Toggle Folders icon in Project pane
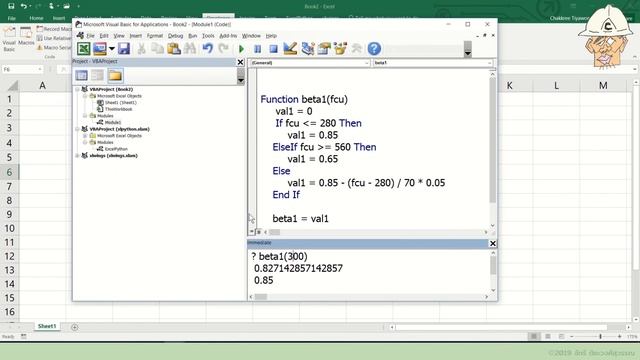The height and width of the screenshot is (360, 640). [x=115, y=75]
